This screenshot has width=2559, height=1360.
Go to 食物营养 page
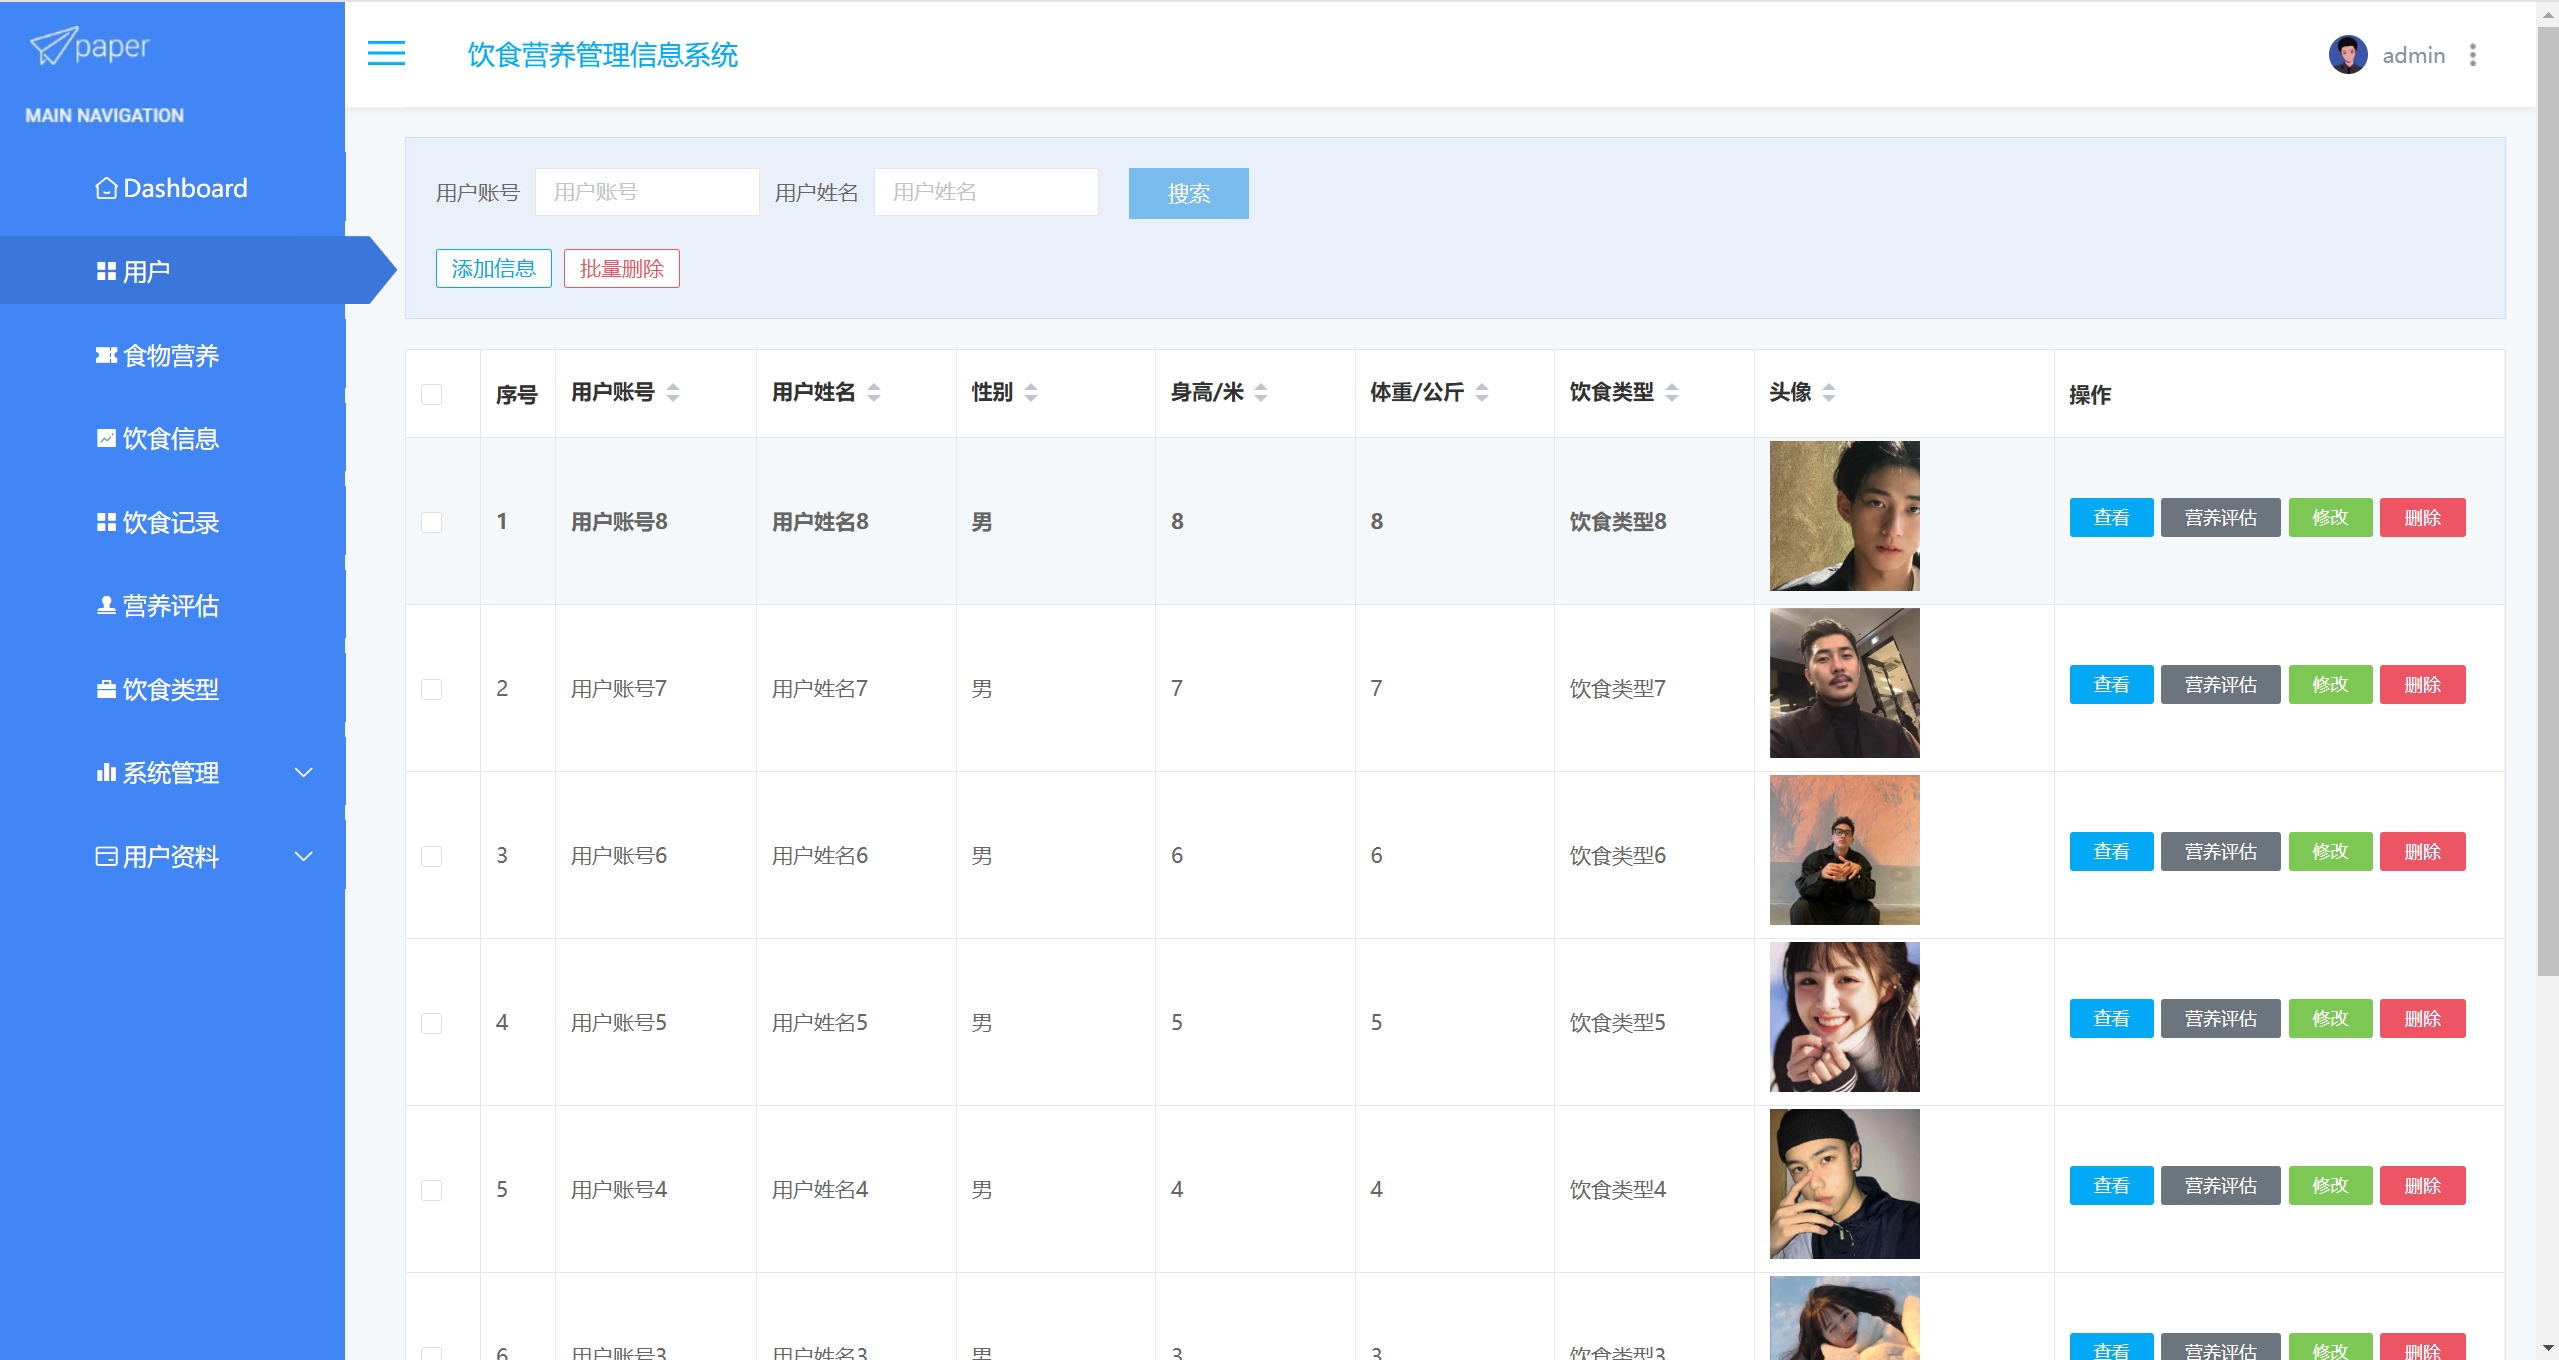(x=173, y=355)
